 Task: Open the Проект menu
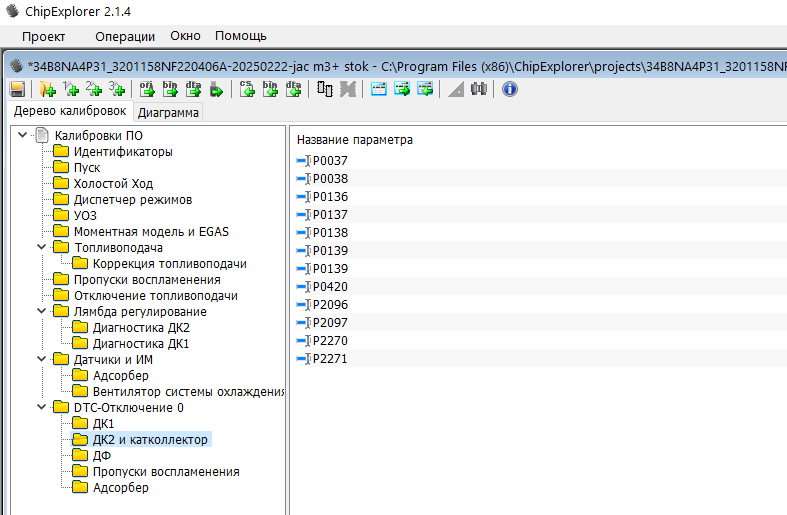pyautogui.click(x=43, y=36)
